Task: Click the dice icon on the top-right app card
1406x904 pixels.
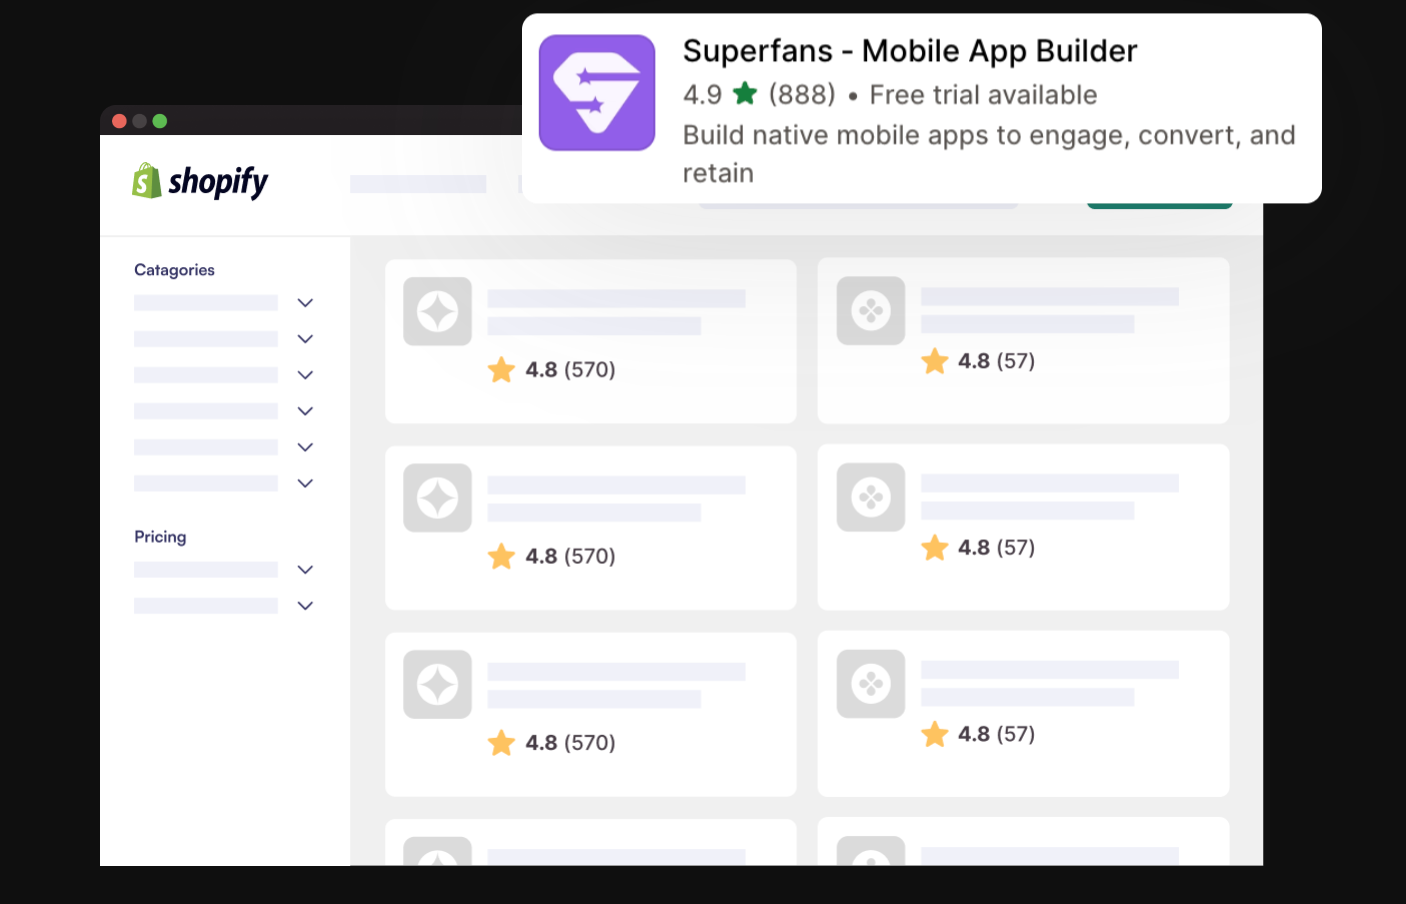Action: [870, 310]
